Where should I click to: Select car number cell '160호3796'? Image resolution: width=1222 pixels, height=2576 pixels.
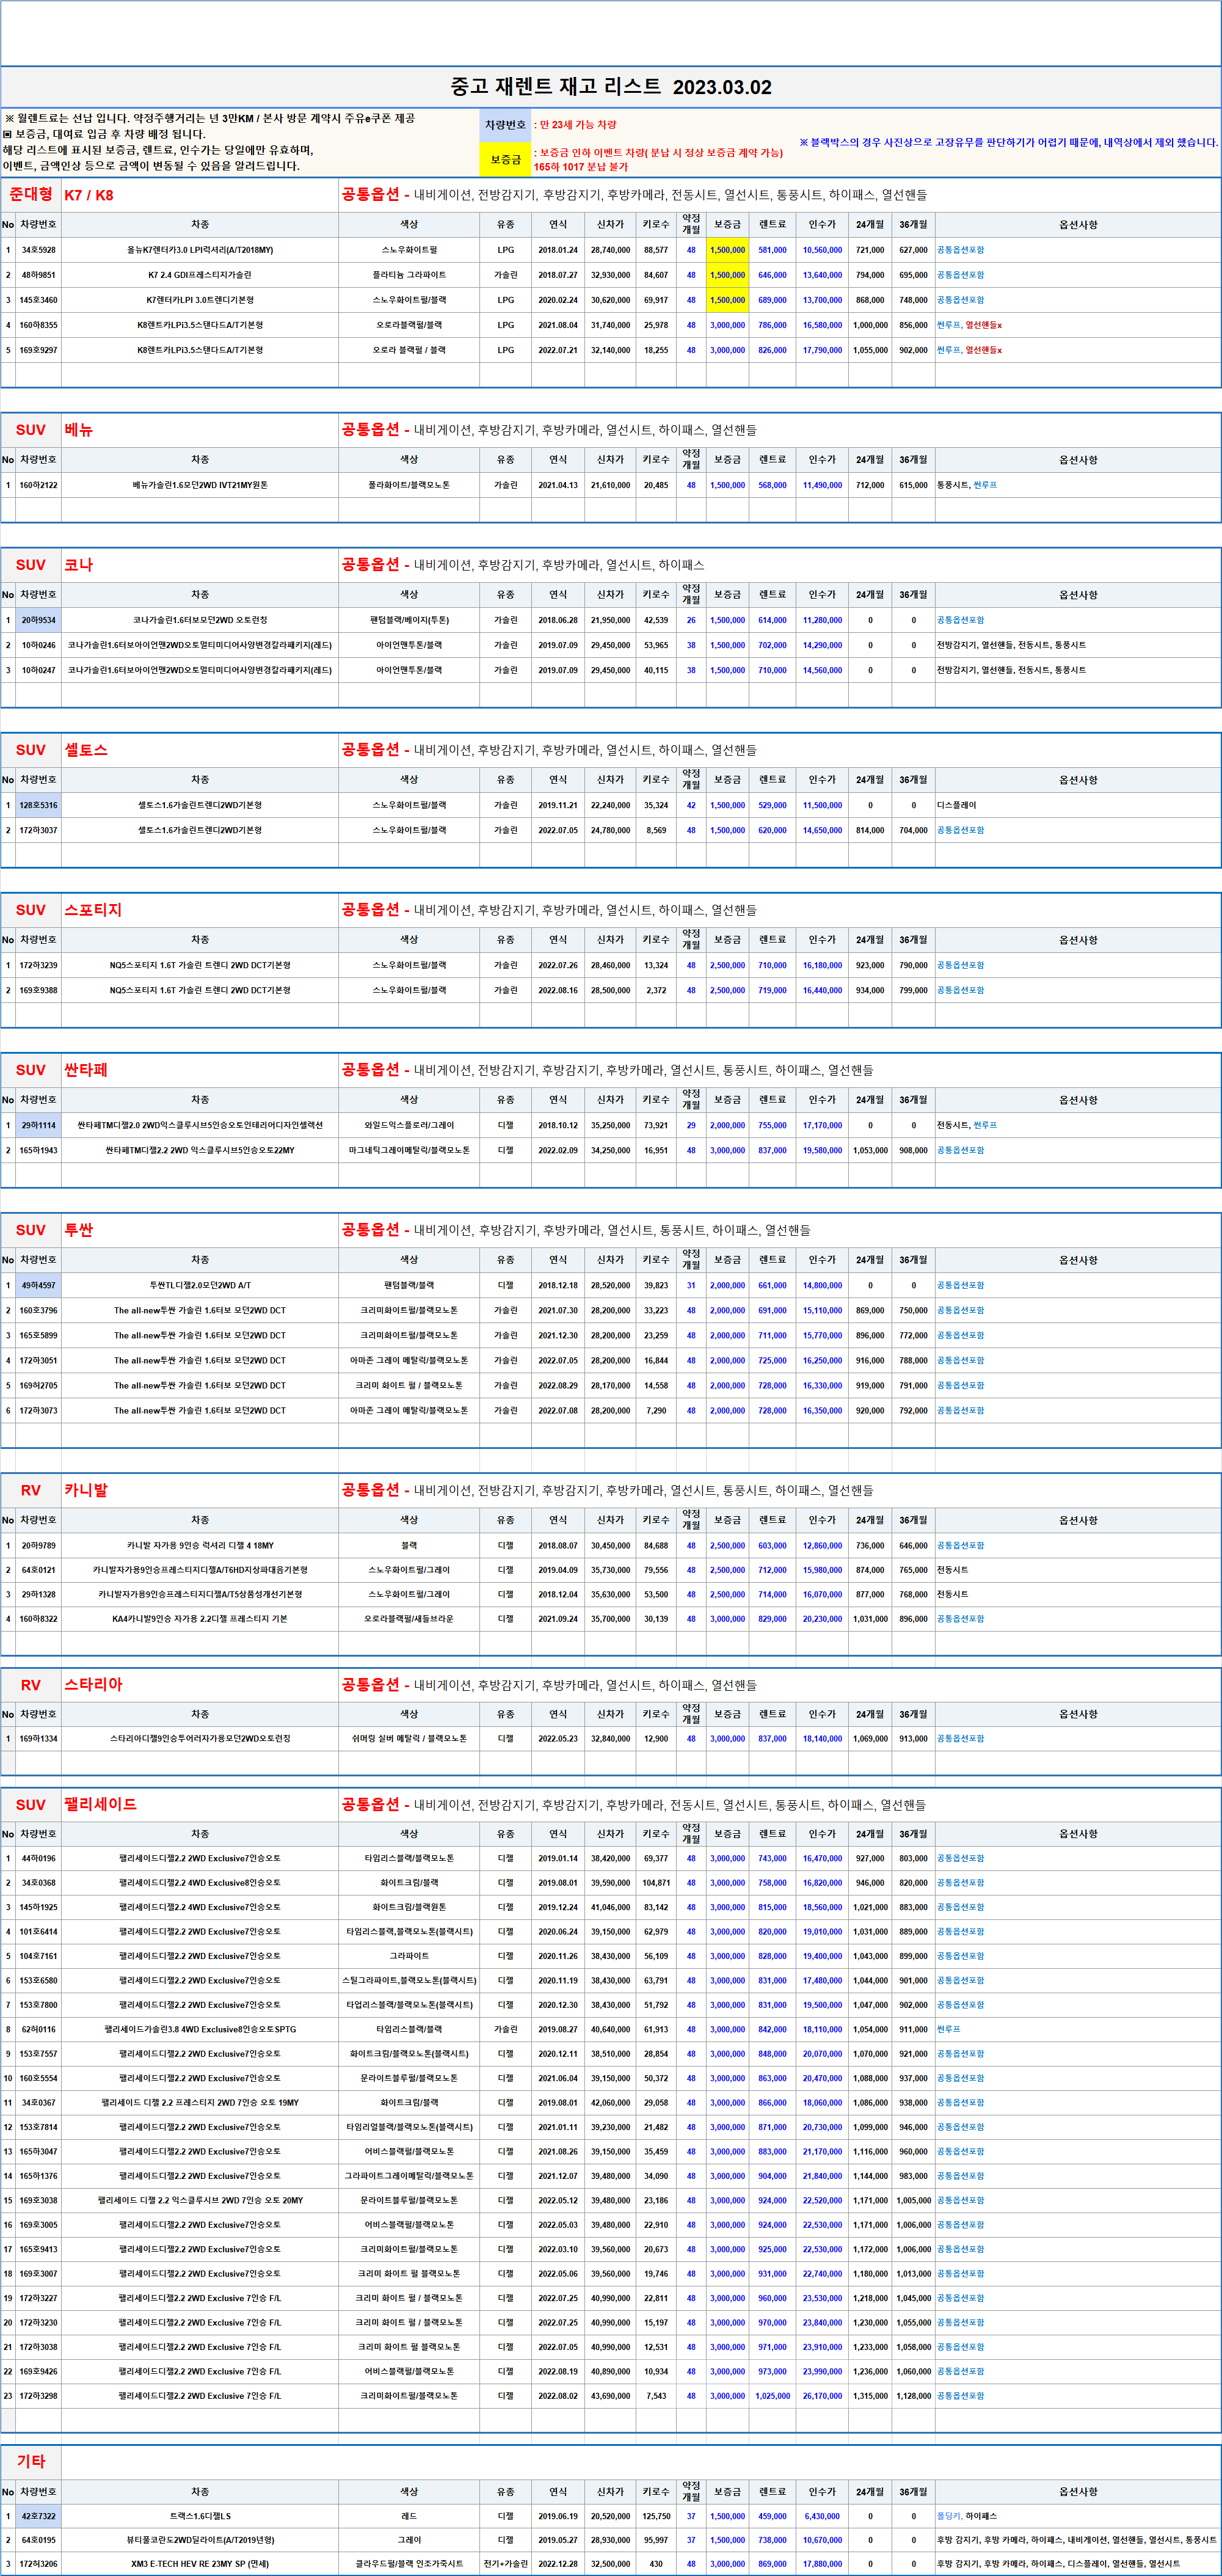tap(39, 1310)
